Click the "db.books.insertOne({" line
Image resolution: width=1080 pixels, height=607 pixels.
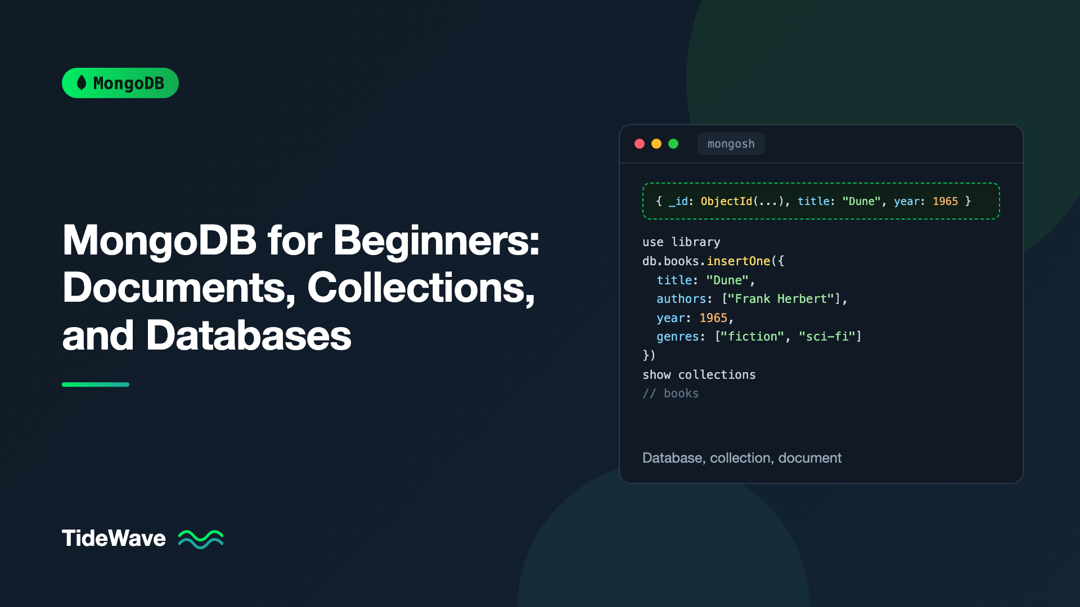click(713, 261)
